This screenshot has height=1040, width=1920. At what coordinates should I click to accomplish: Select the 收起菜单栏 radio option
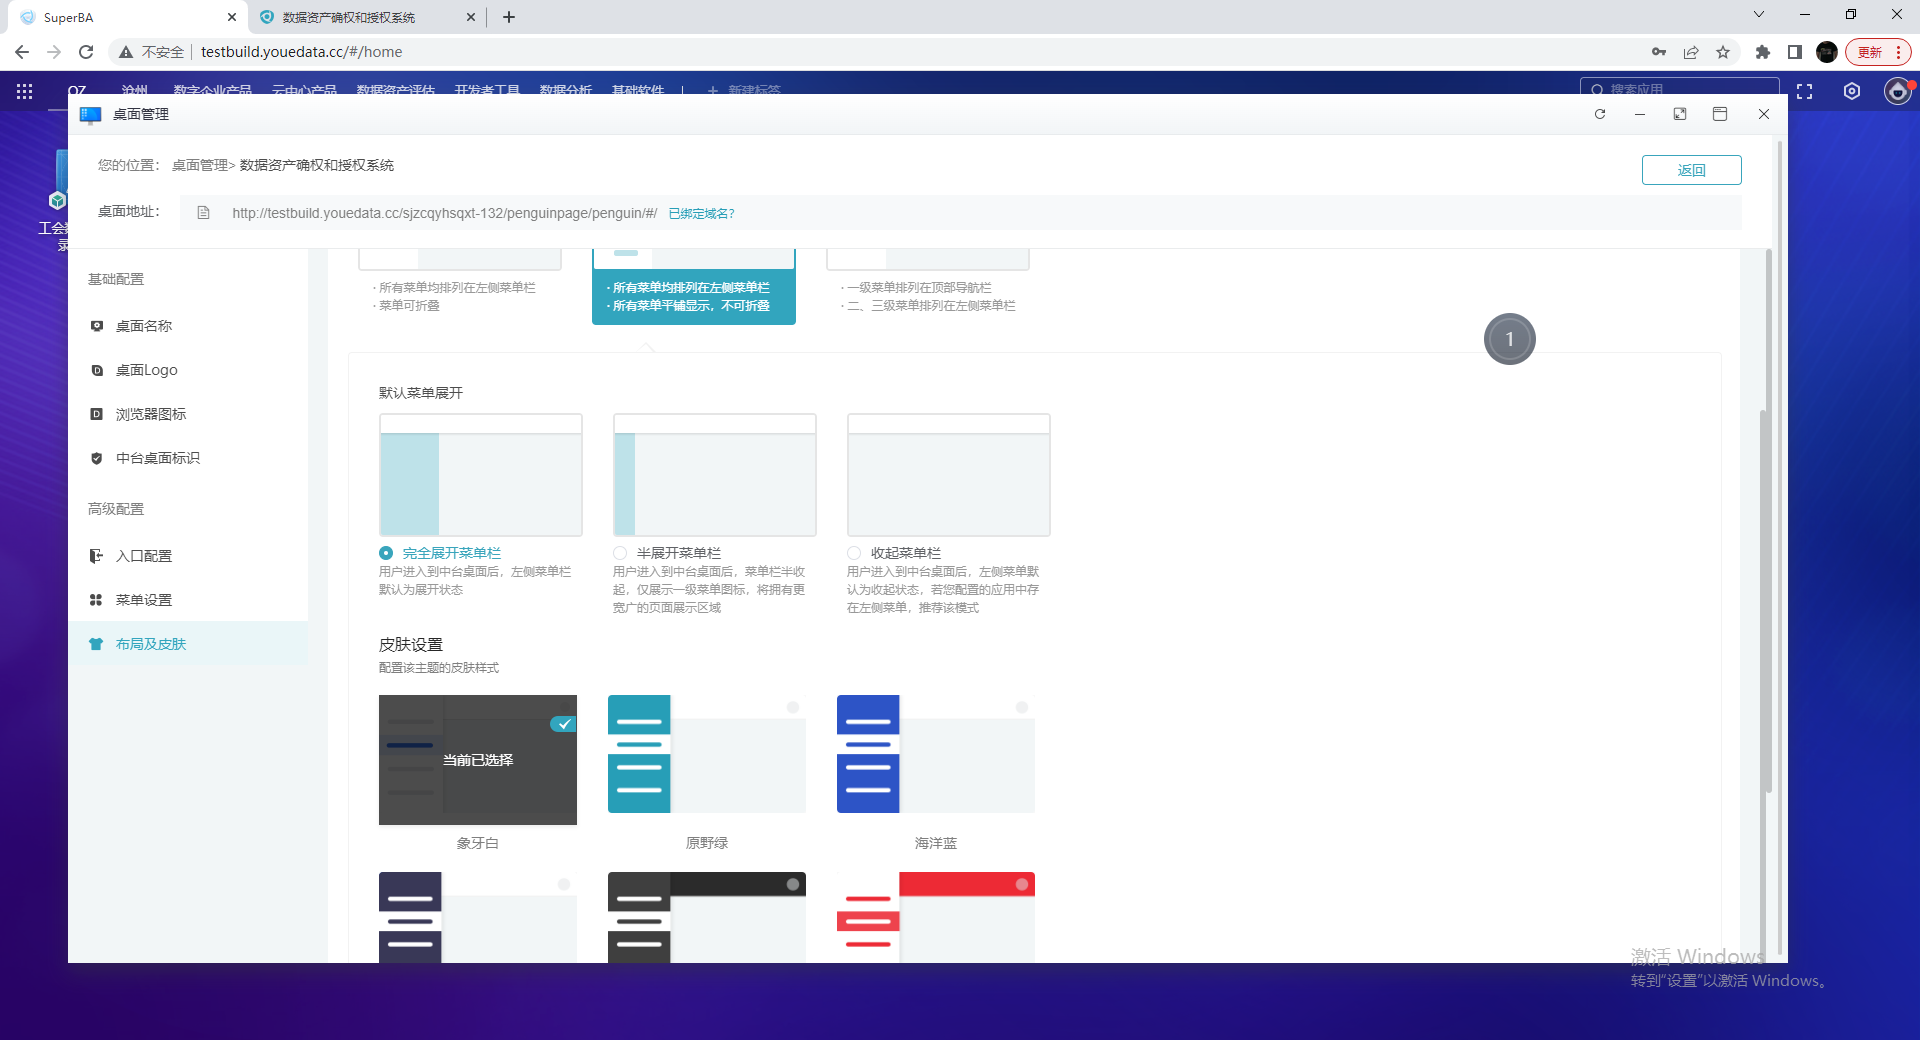coord(854,553)
